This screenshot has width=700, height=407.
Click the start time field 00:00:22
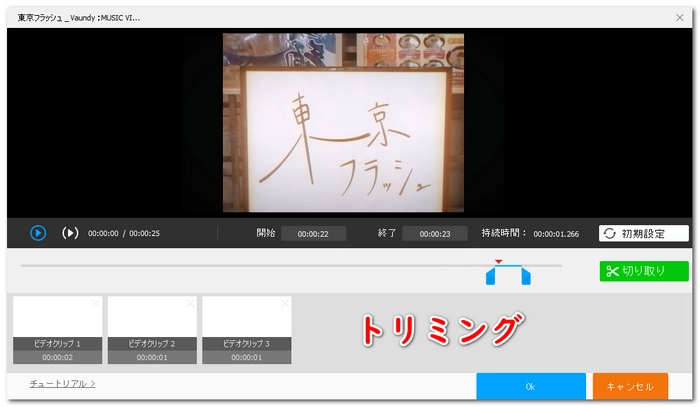[x=313, y=233]
